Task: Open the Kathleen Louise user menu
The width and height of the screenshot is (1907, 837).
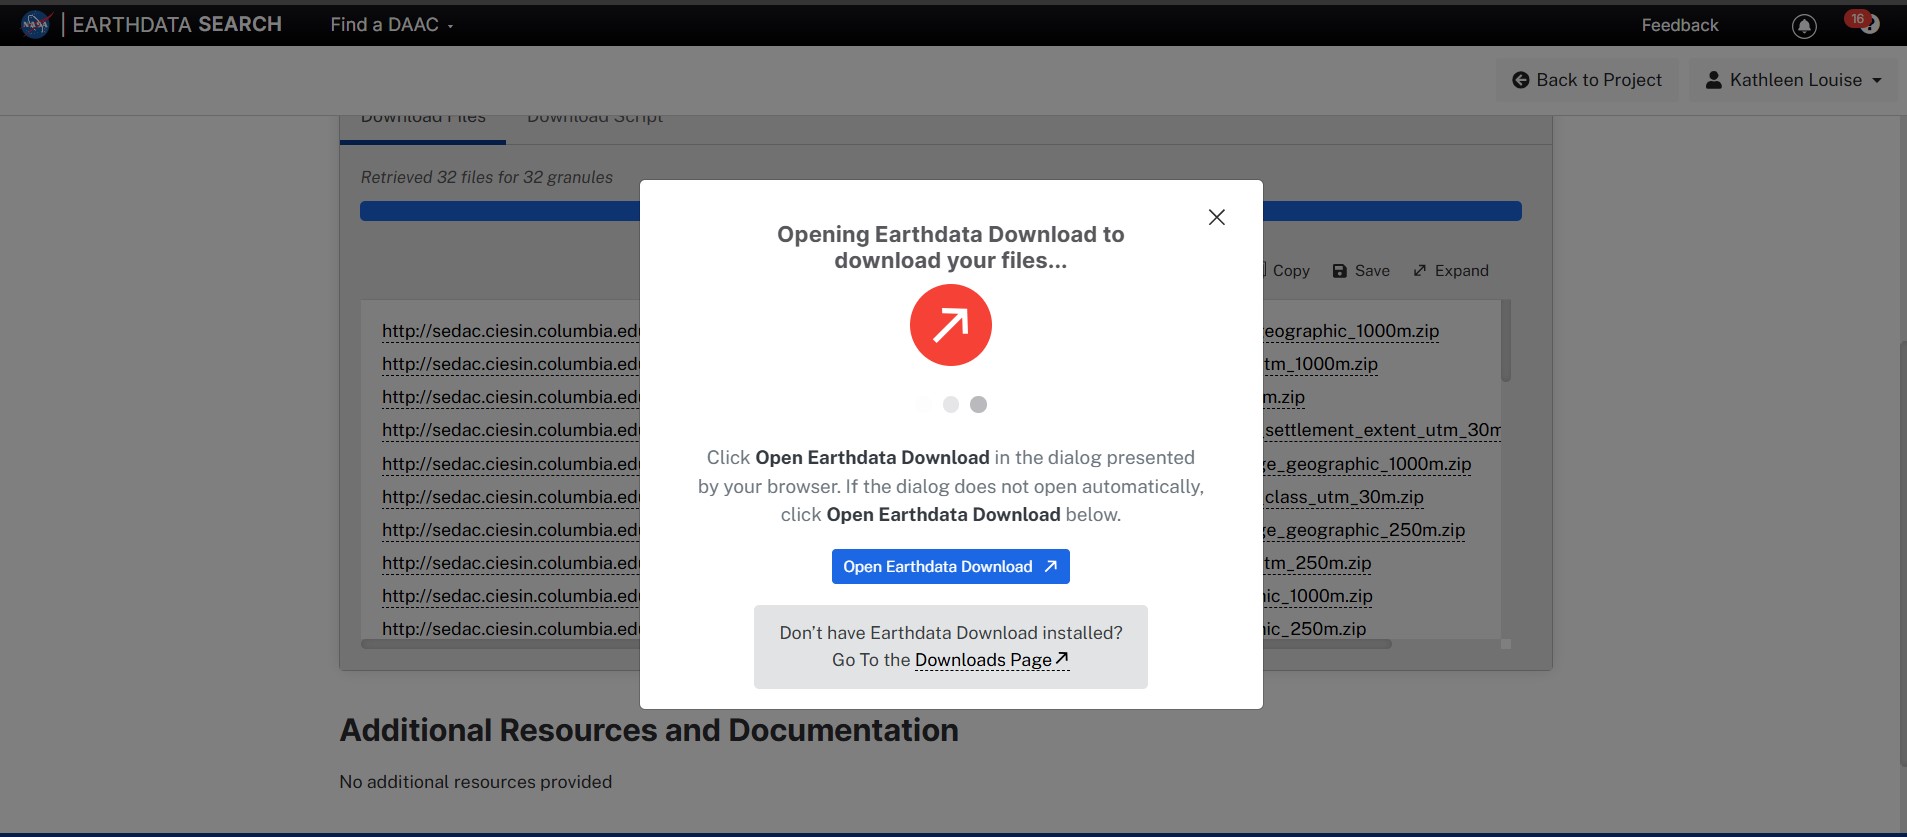Action: point(1793,80)
